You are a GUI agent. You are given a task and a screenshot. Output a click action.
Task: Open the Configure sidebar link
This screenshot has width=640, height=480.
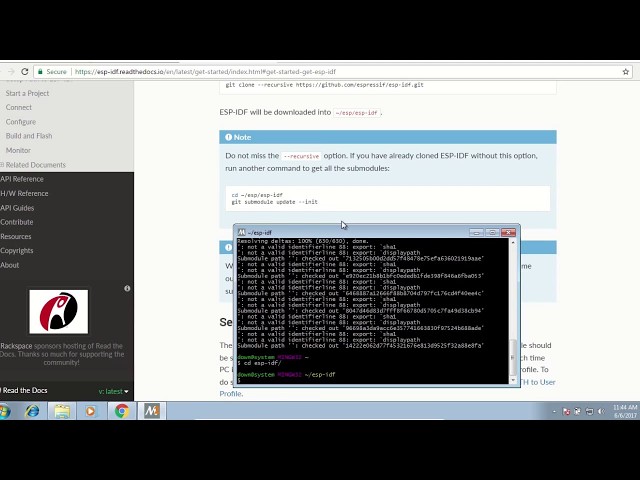click(20, 122)
